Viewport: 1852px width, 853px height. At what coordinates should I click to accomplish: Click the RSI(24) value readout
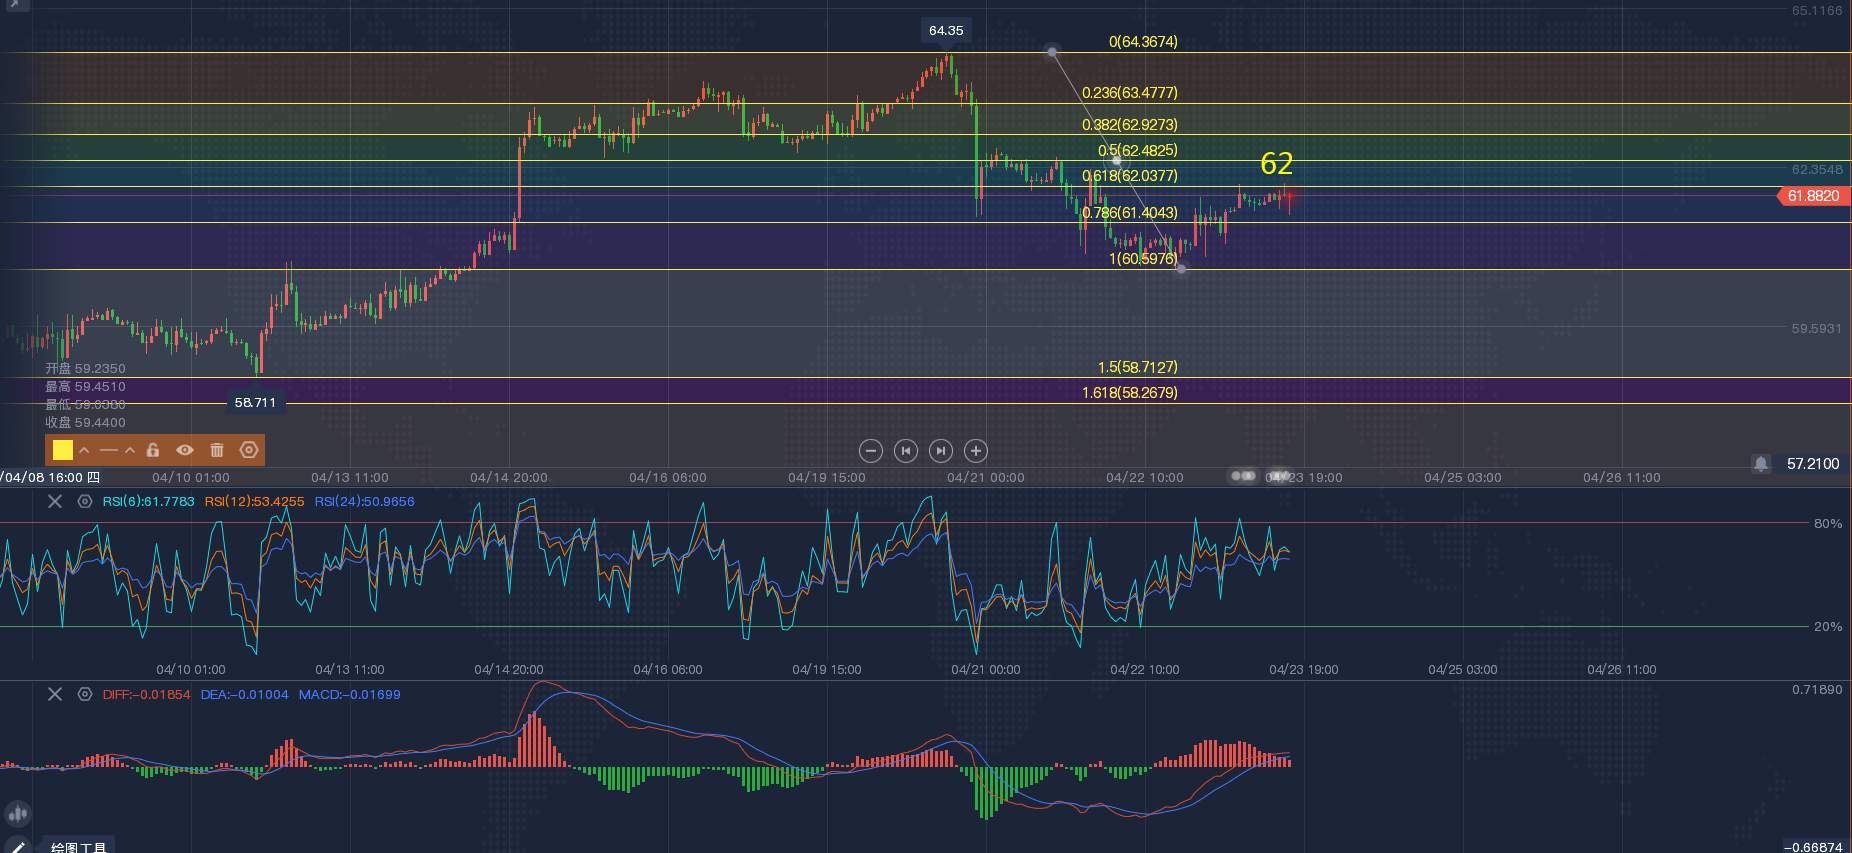pyautogui.click(x=364, y=501)
